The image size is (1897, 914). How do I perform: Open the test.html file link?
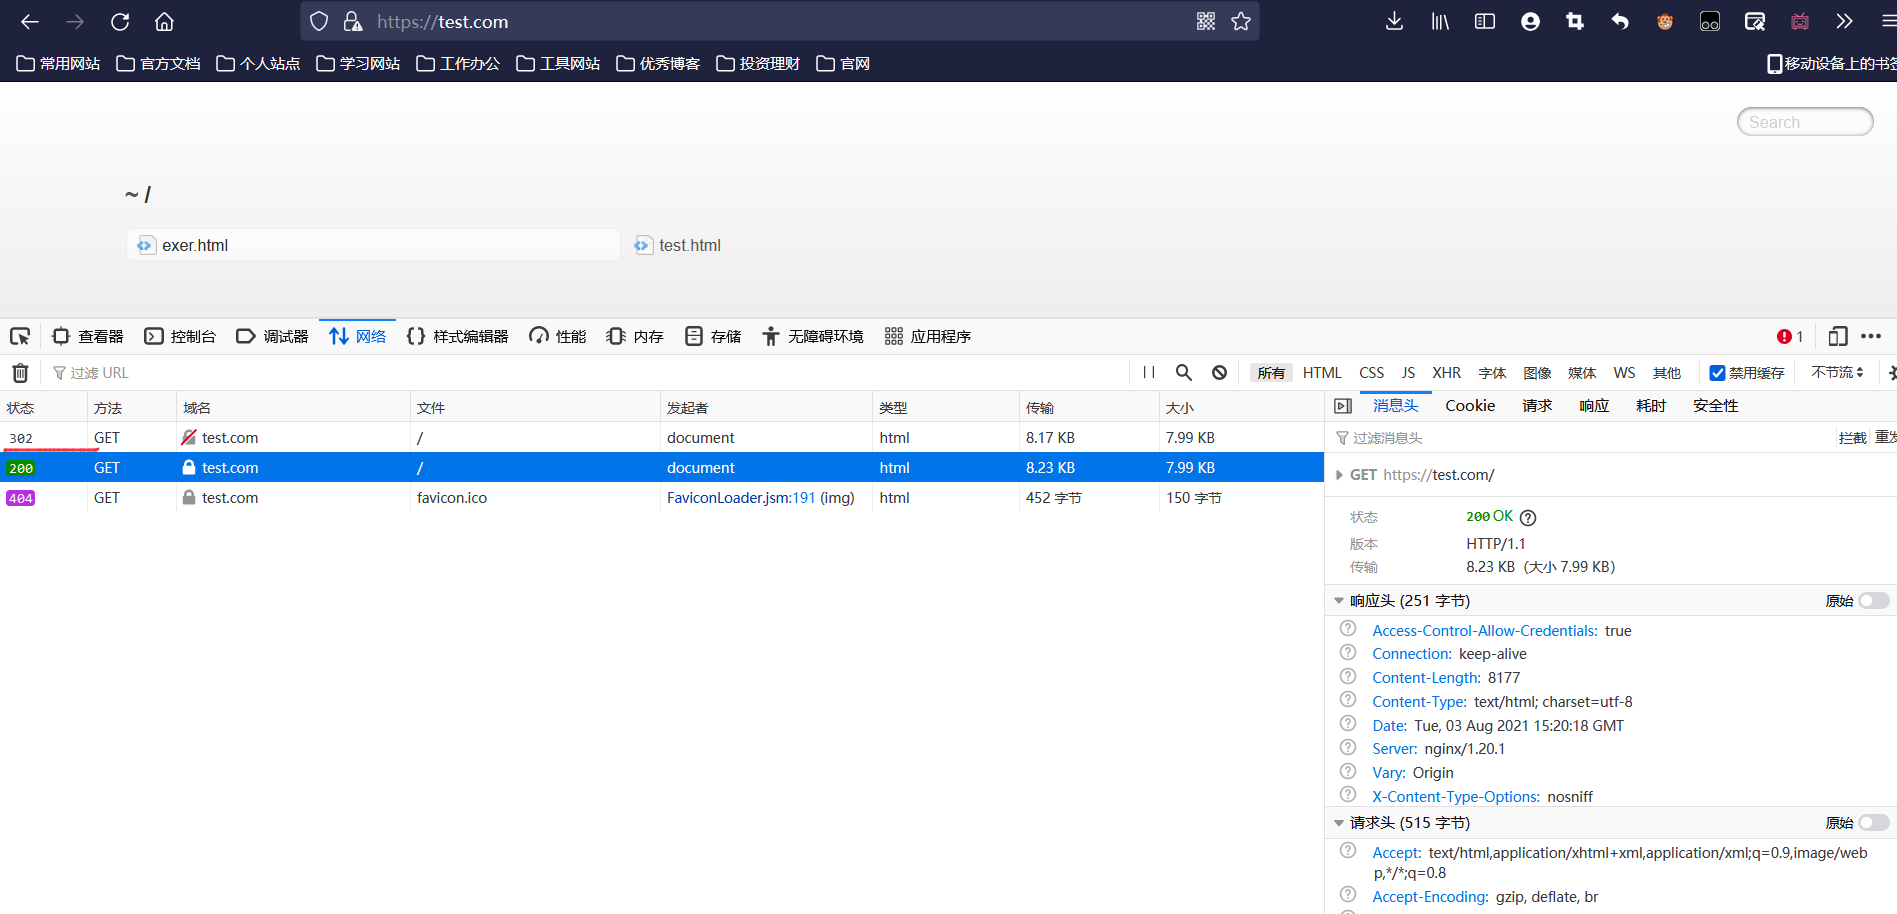[x=689, y=246]
